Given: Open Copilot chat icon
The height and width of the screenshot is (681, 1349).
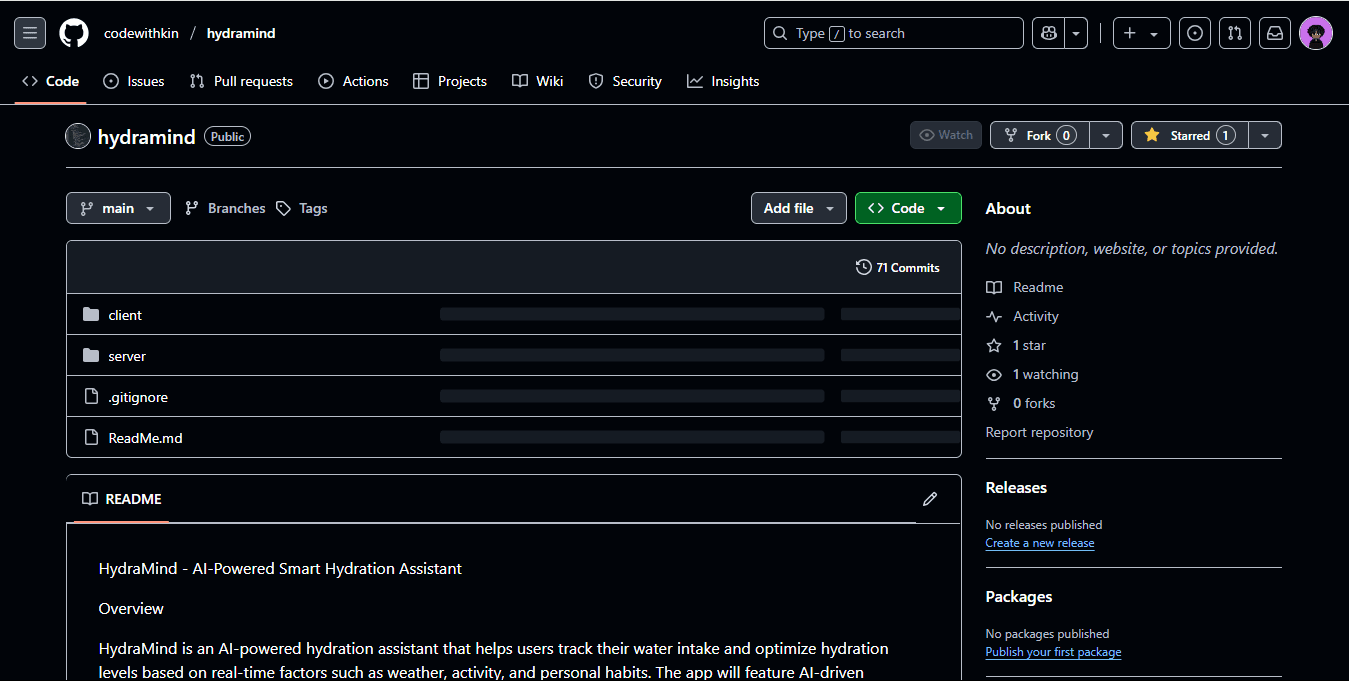Looking at the screenshot, I should point(1048,33).
